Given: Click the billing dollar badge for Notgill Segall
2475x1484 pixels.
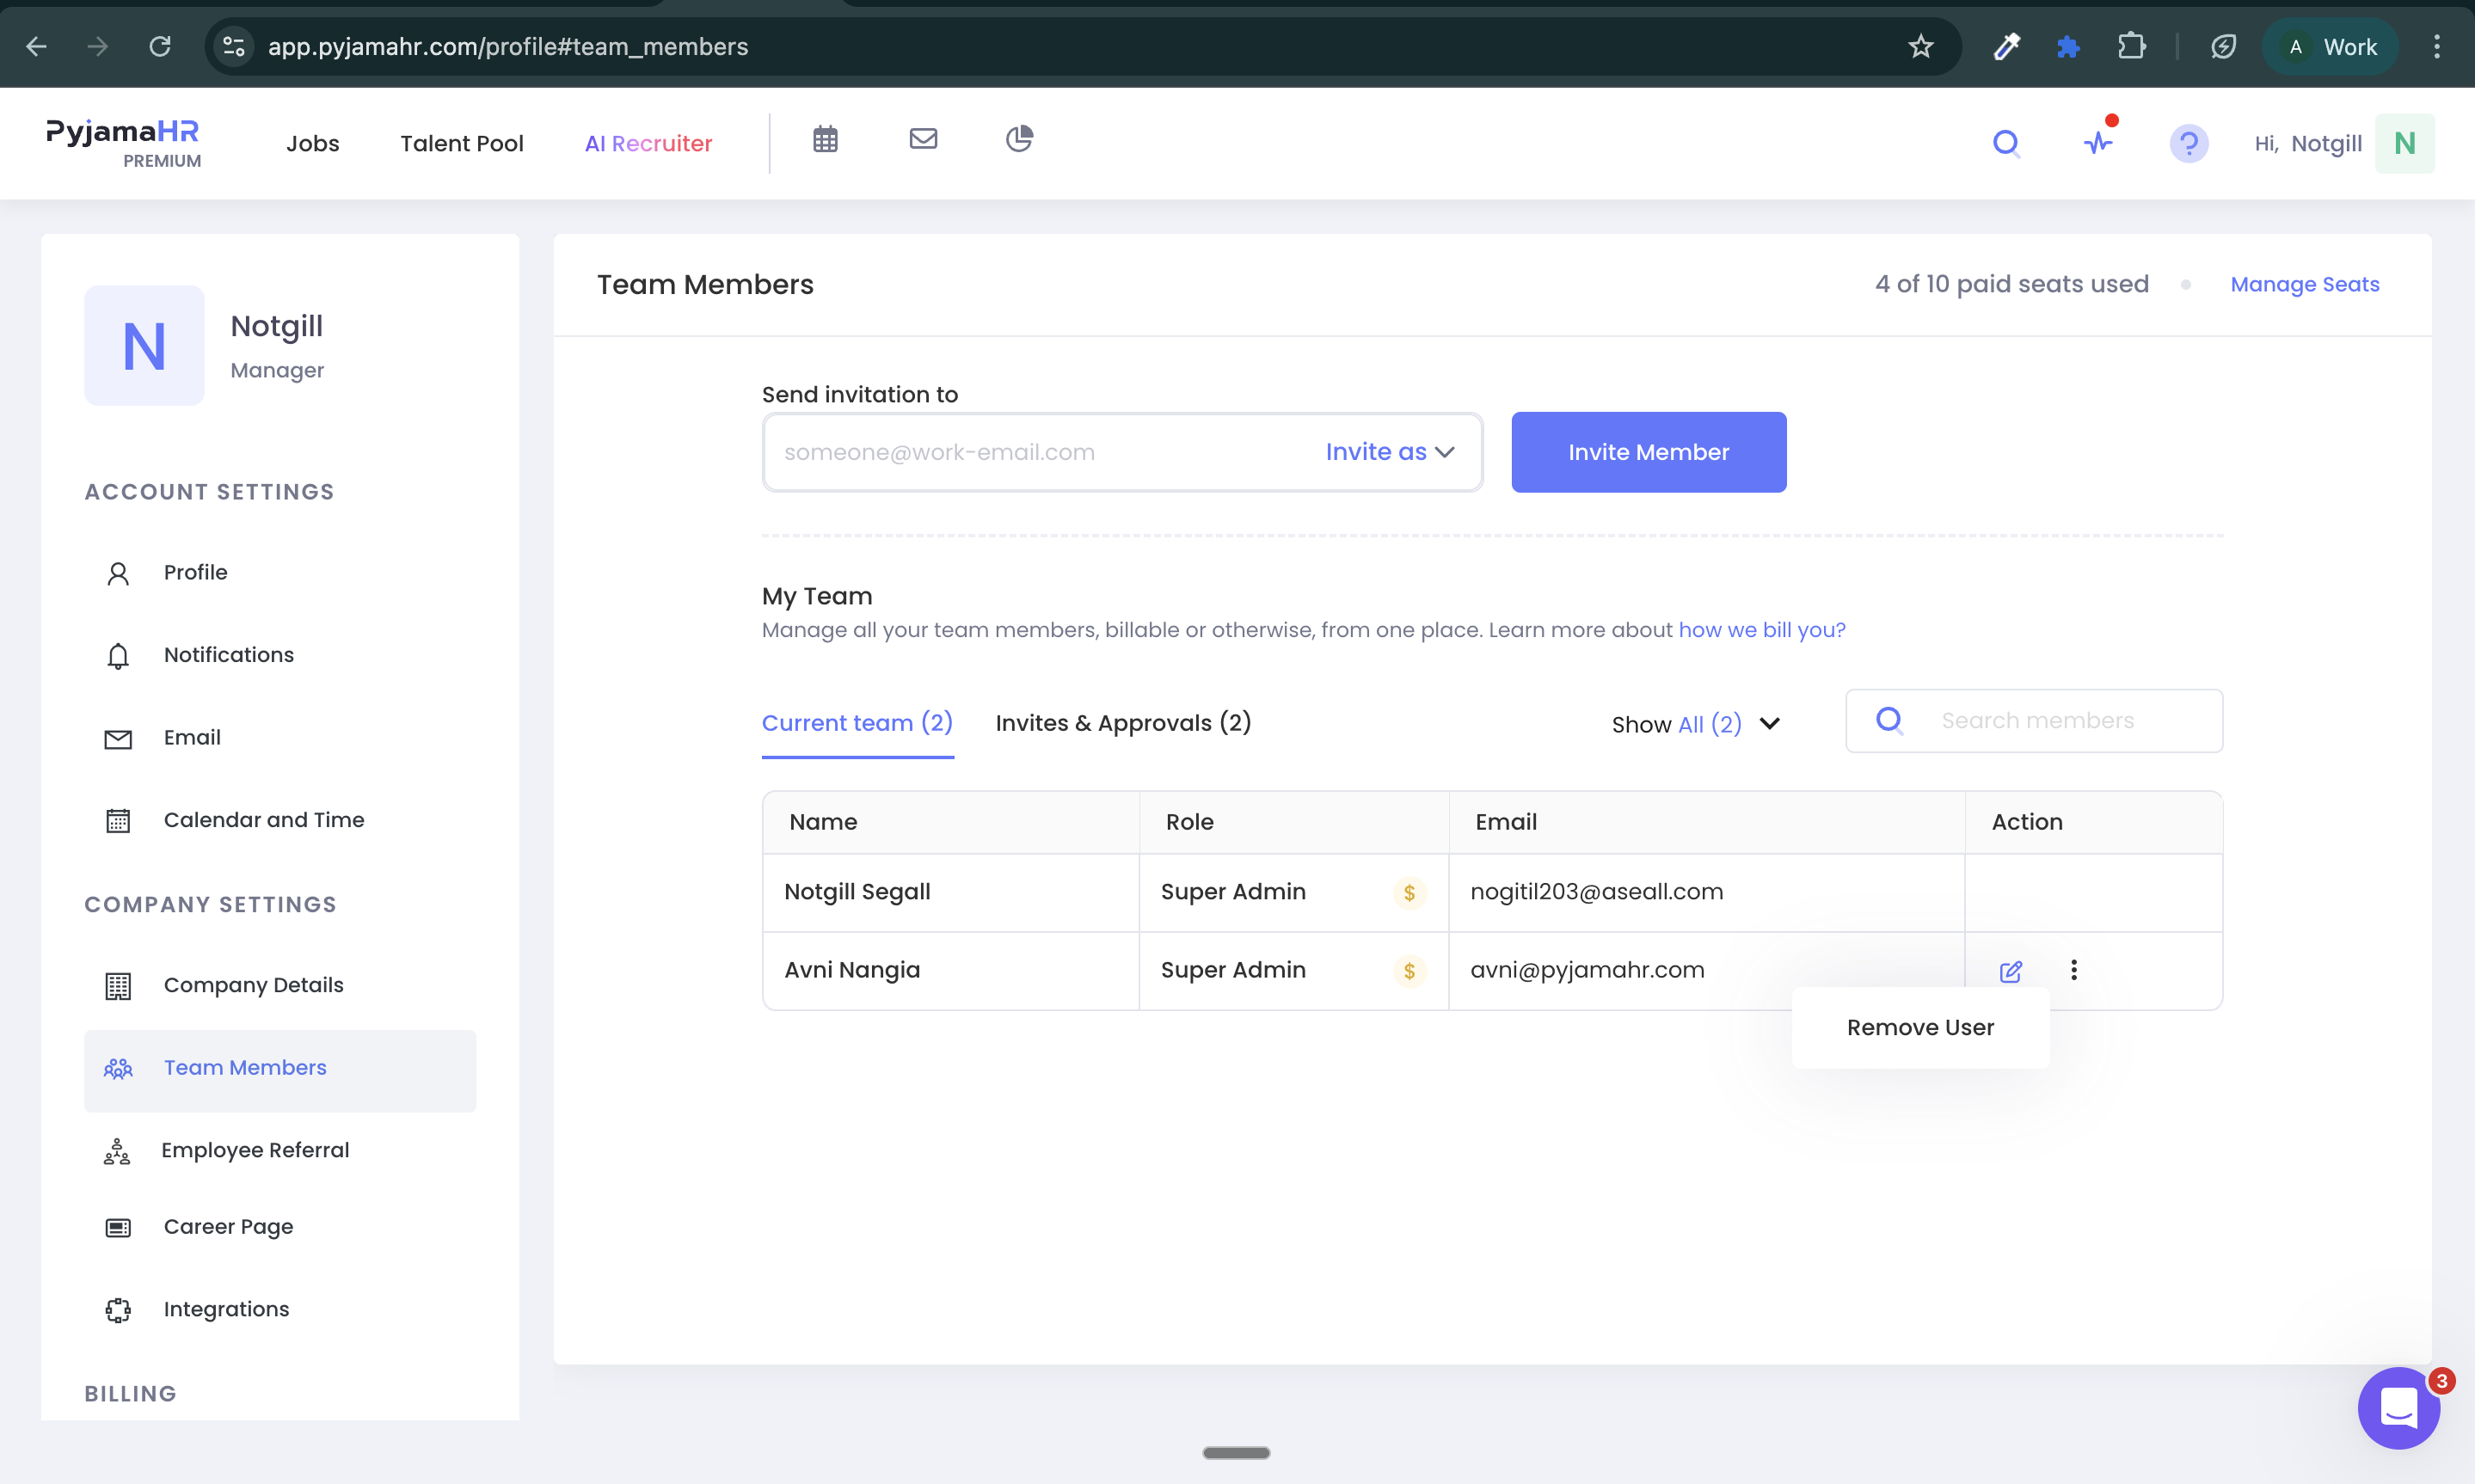Looking at the screenshot, I should coord(1409,892).
